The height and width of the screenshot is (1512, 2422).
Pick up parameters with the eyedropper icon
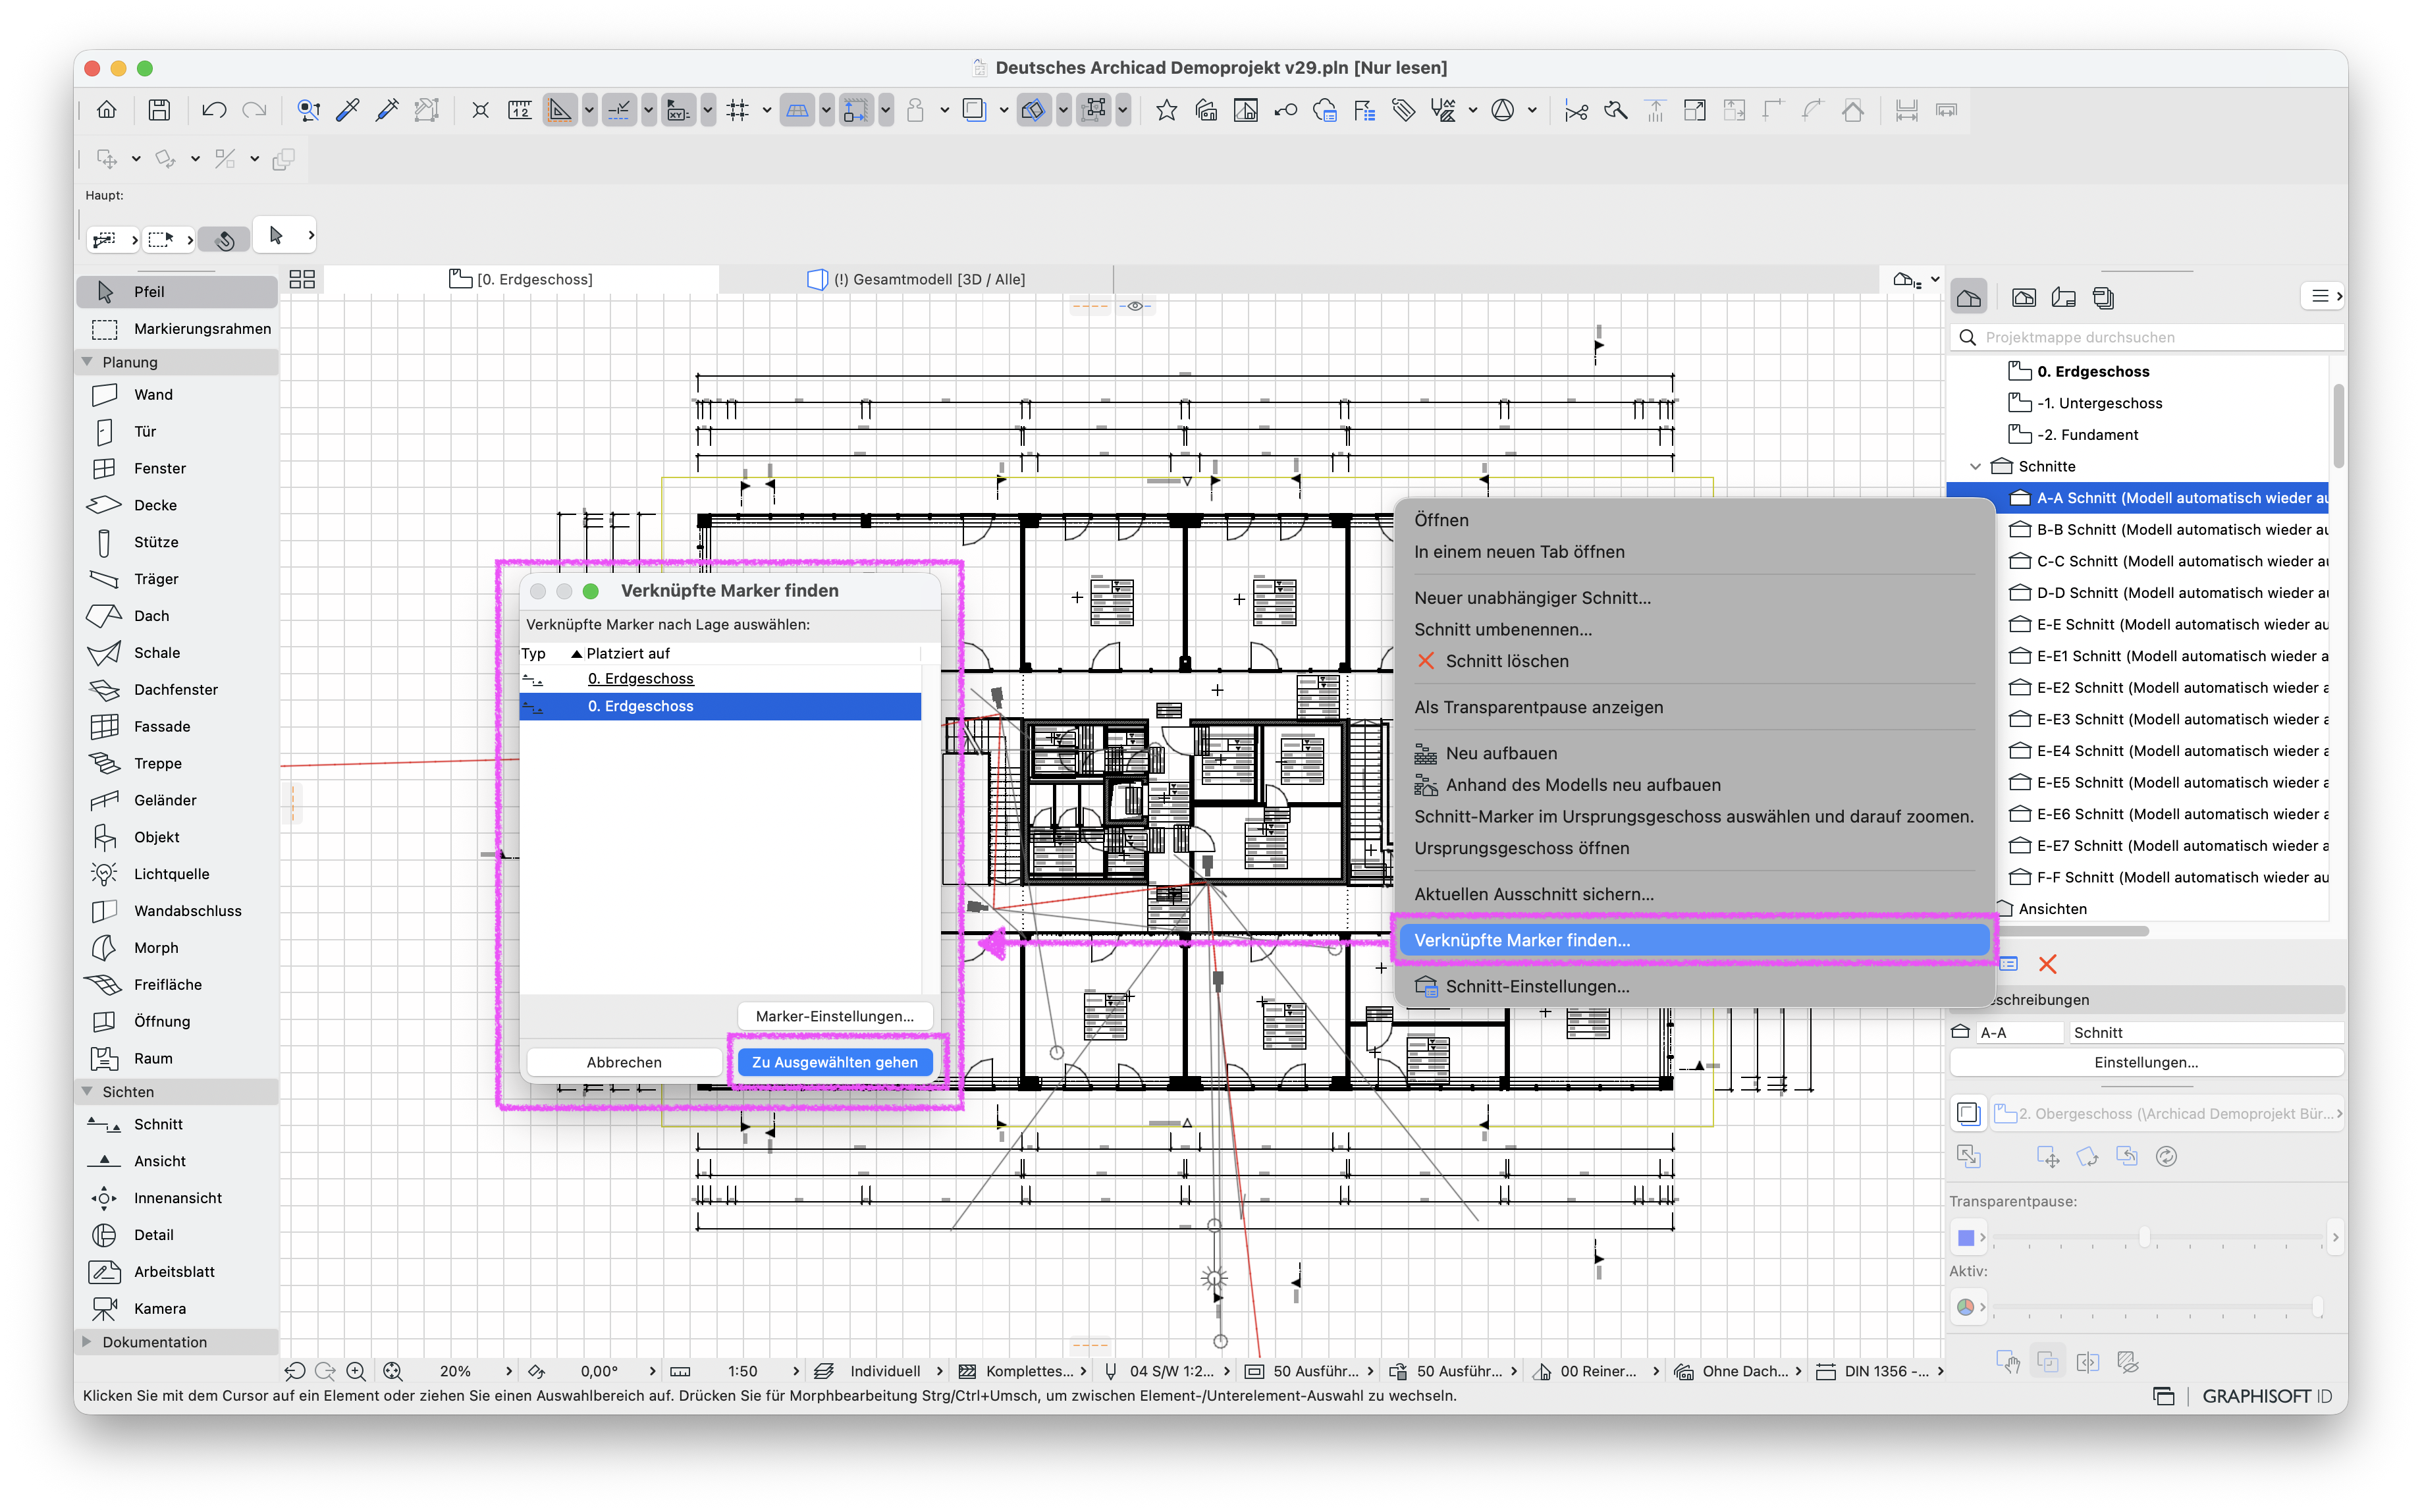(x=348, y=110)
